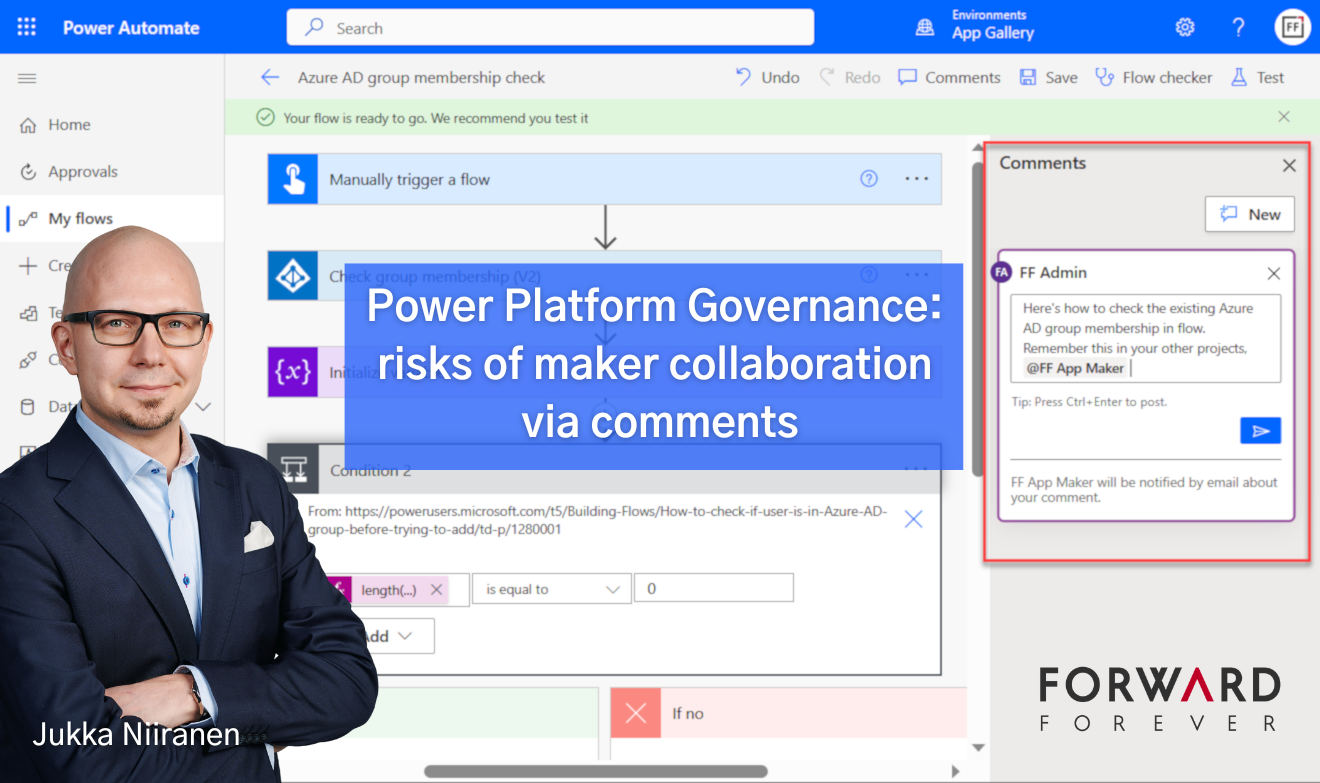This screenshot has width=1320, height=783.
Task: Open help on Manually trigger a flow card
Action: pos(869,179)
